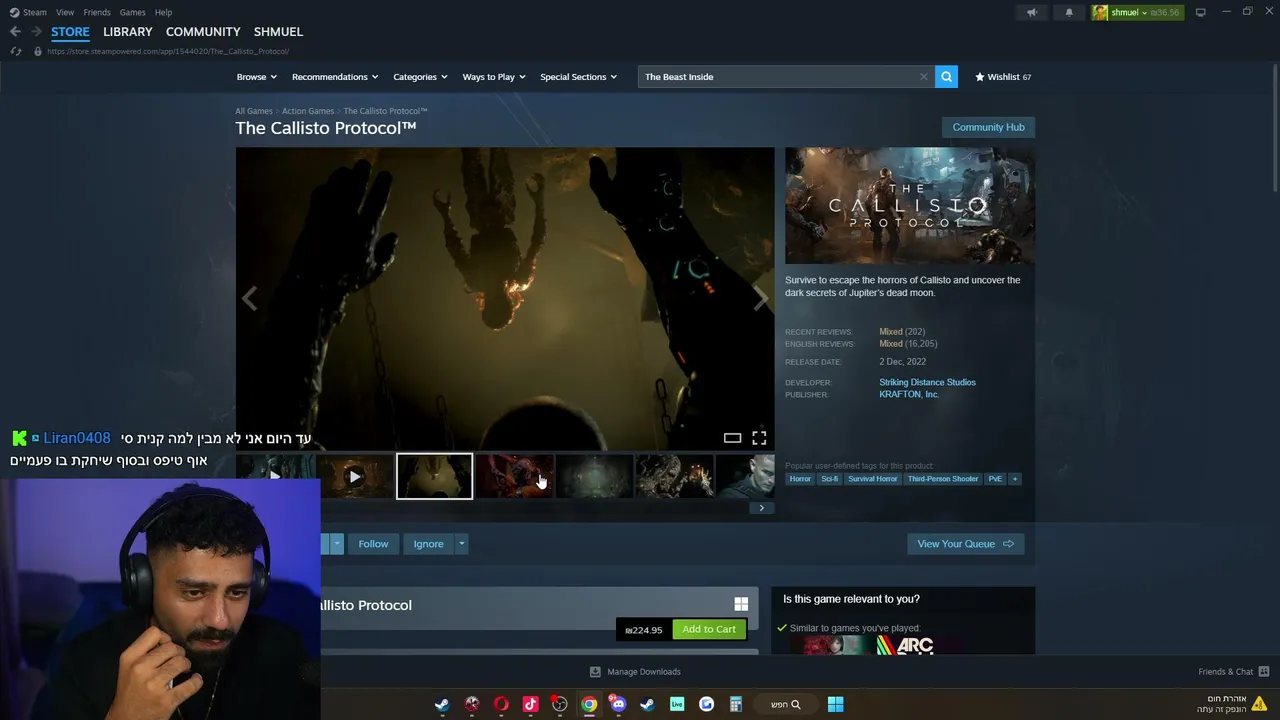The height and width of the screenshot is (720, 1280).
Task: Open the notifications bell
Action: point(1069,12)
